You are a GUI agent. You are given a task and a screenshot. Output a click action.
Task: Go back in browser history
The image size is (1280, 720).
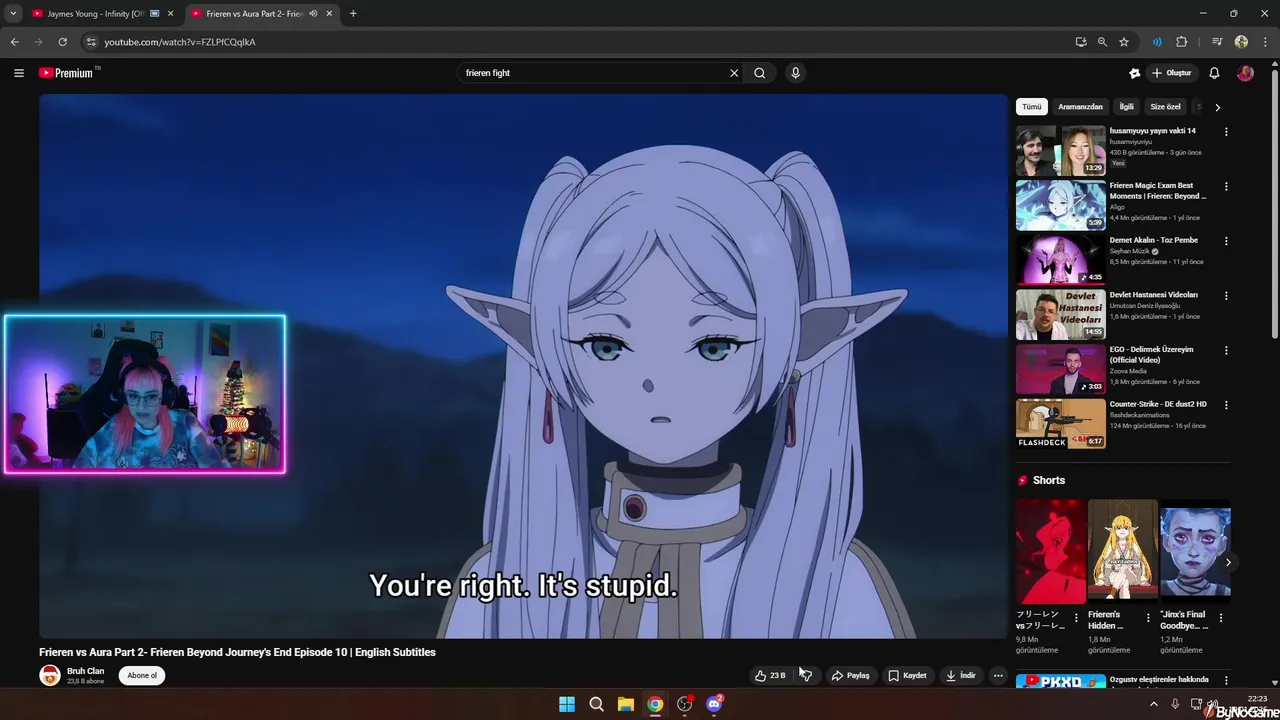click(x=14, y=42)
